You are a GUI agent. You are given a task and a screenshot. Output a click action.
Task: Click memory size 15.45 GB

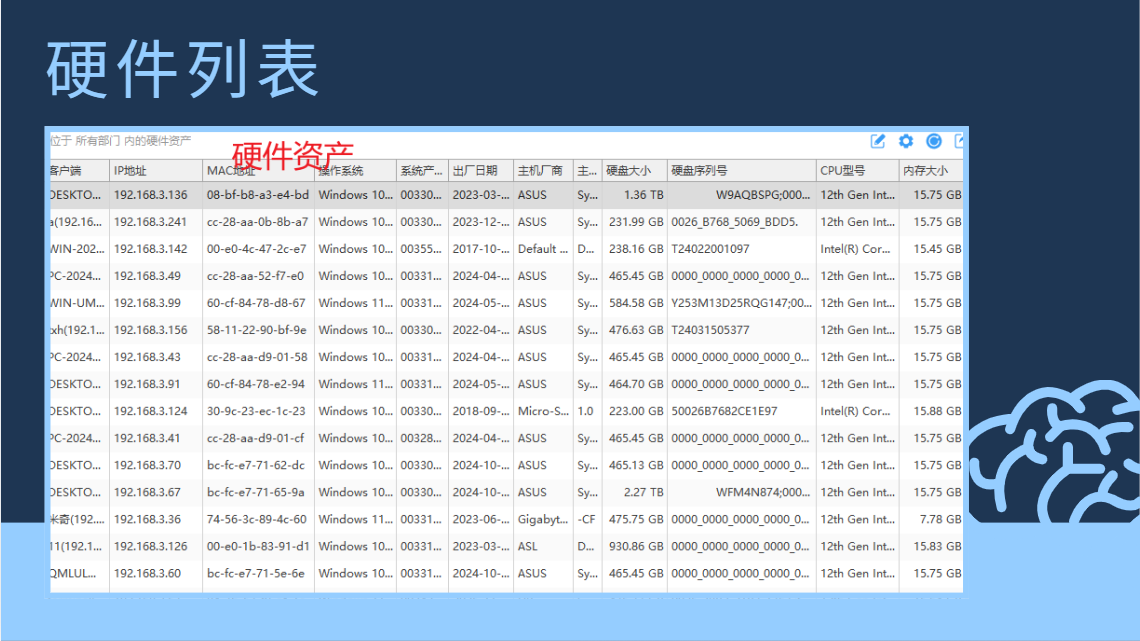point(937,249)
